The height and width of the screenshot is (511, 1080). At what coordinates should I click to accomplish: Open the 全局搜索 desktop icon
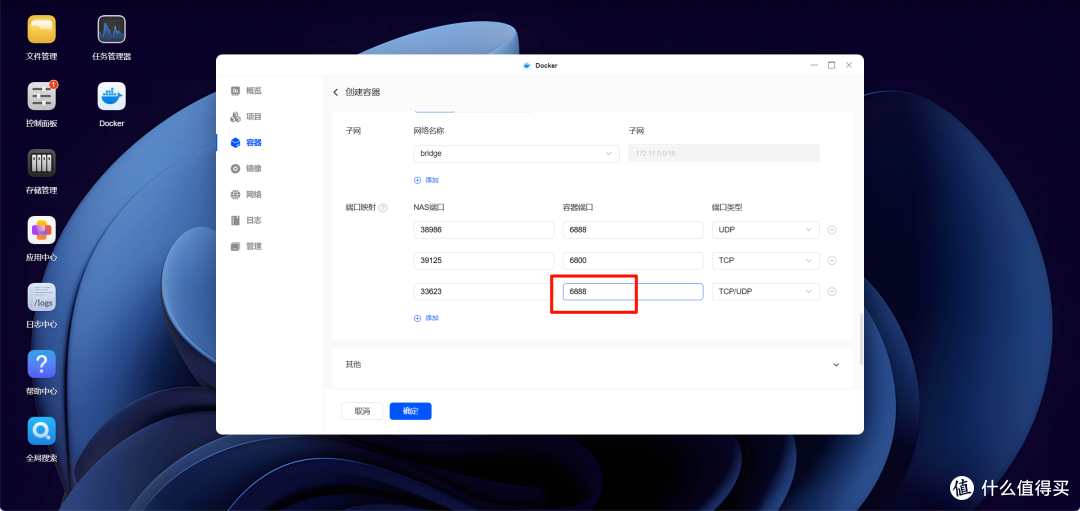[x=41, y=430]
